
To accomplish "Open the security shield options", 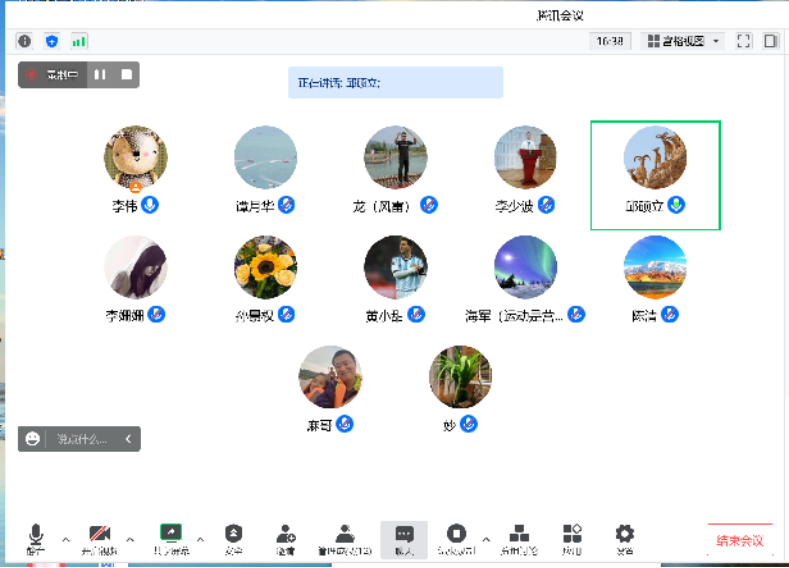I will point(233,538).
